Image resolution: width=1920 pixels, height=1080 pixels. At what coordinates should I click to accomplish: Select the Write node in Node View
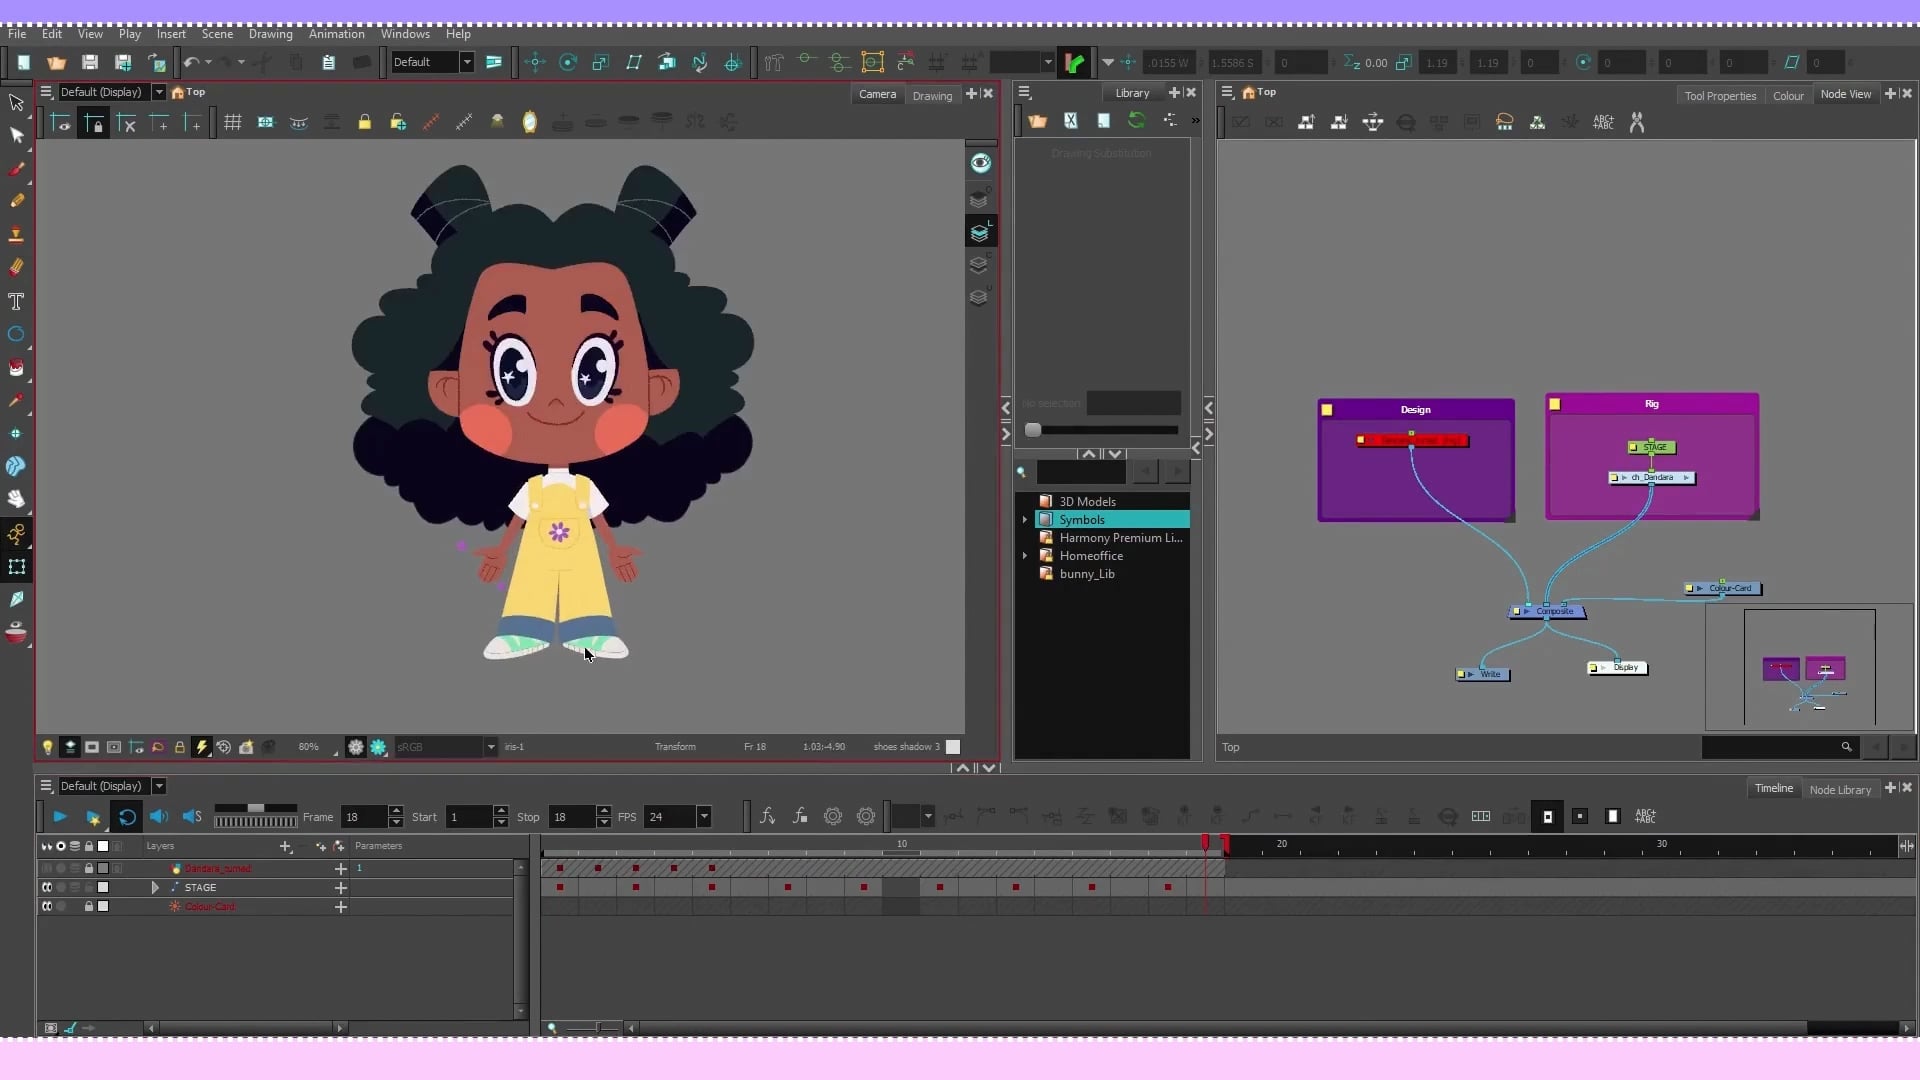pyautogui.click(x=1483, y=674)
